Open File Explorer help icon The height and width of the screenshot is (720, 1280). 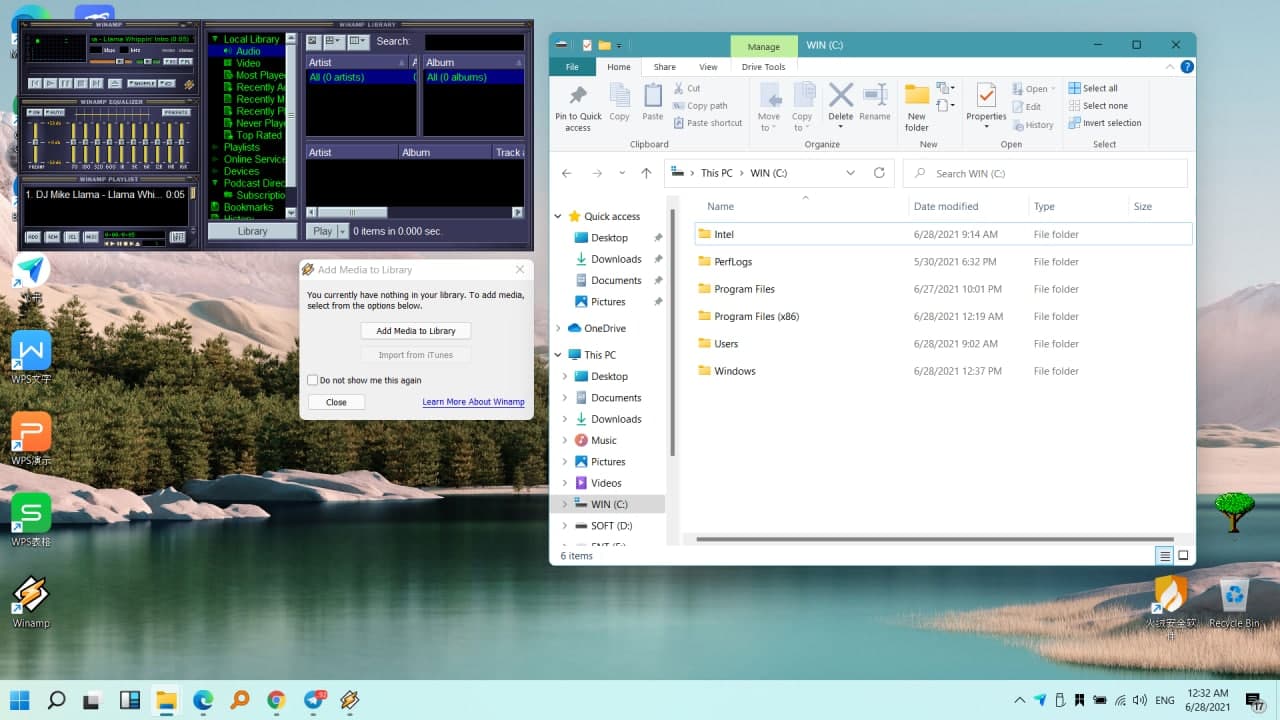pos(1187,67)
